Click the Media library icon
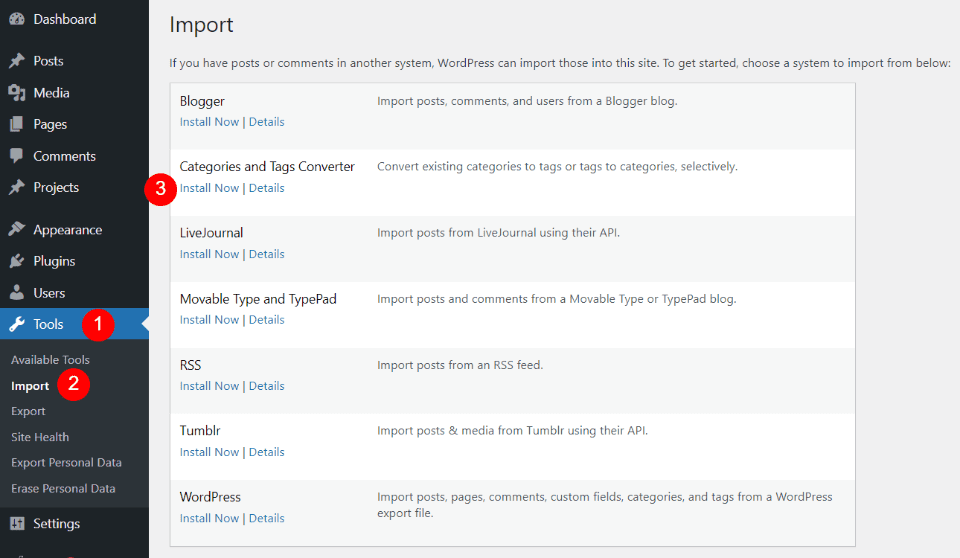 (x=17, y=92)
